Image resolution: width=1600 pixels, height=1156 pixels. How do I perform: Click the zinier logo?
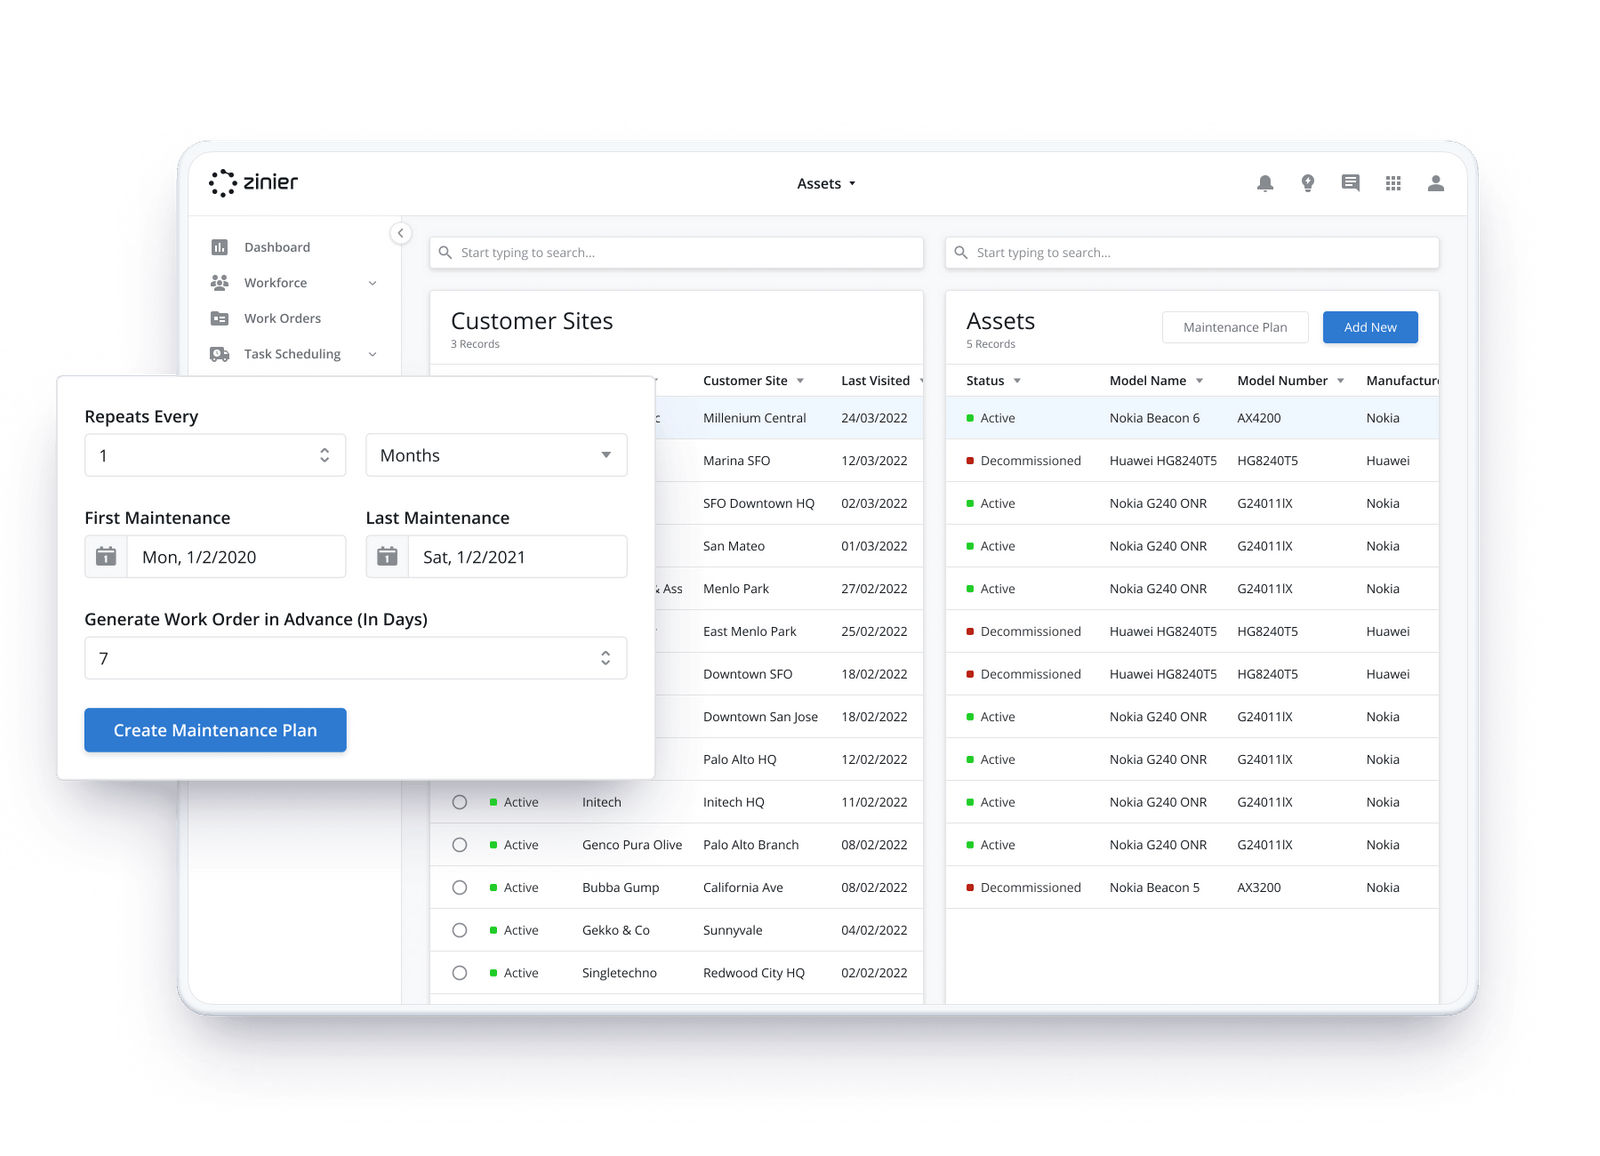(x=253, y=183)
